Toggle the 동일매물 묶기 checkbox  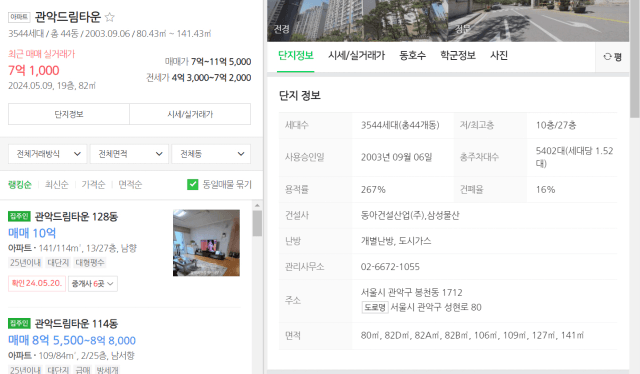(x=192, y=185)
